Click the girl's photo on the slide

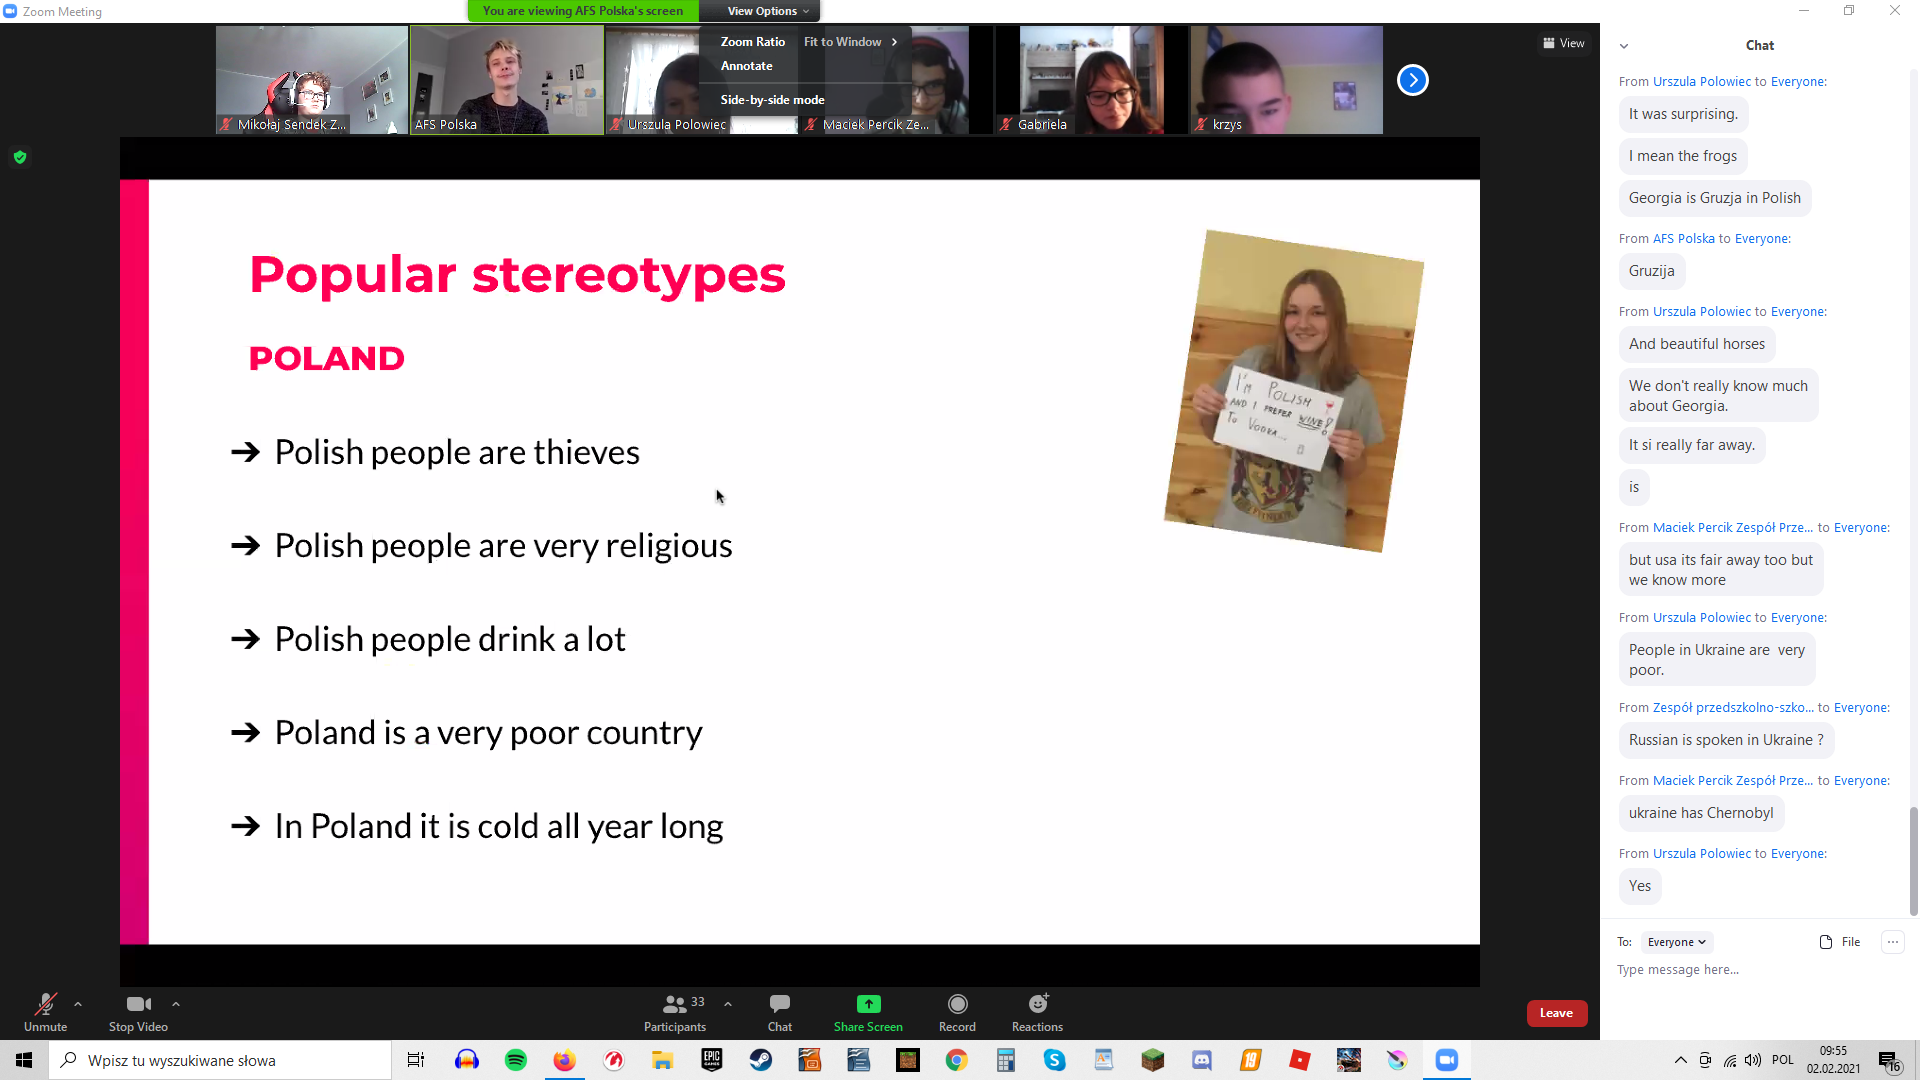tap(1294, 391)
